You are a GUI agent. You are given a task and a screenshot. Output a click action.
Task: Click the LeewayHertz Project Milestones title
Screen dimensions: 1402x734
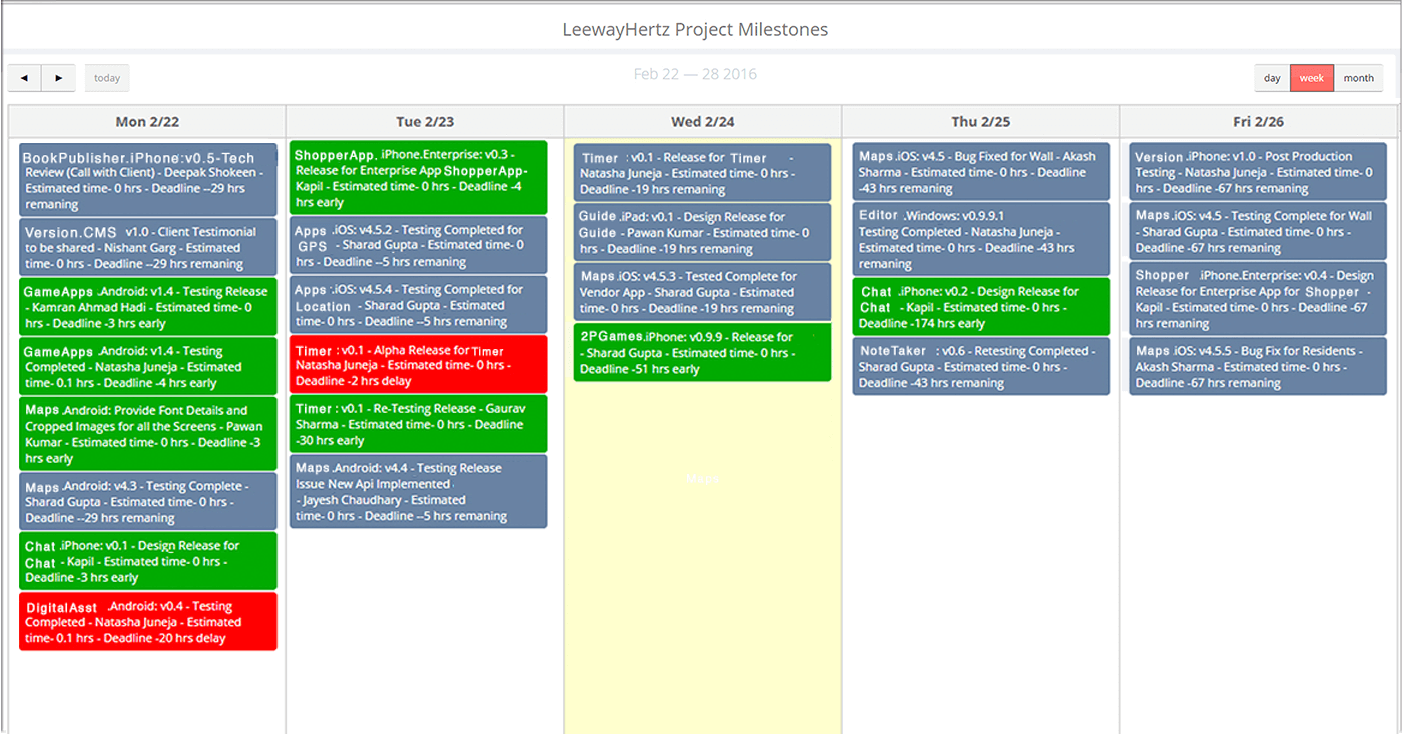tap(695, 29)
